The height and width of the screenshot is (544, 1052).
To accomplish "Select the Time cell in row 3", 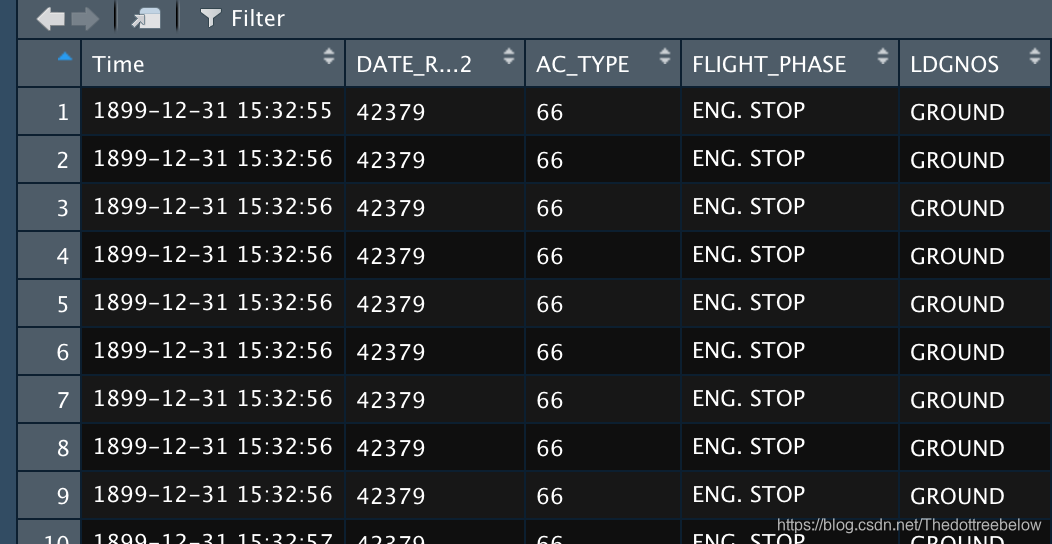I will (x=213, y=207).
